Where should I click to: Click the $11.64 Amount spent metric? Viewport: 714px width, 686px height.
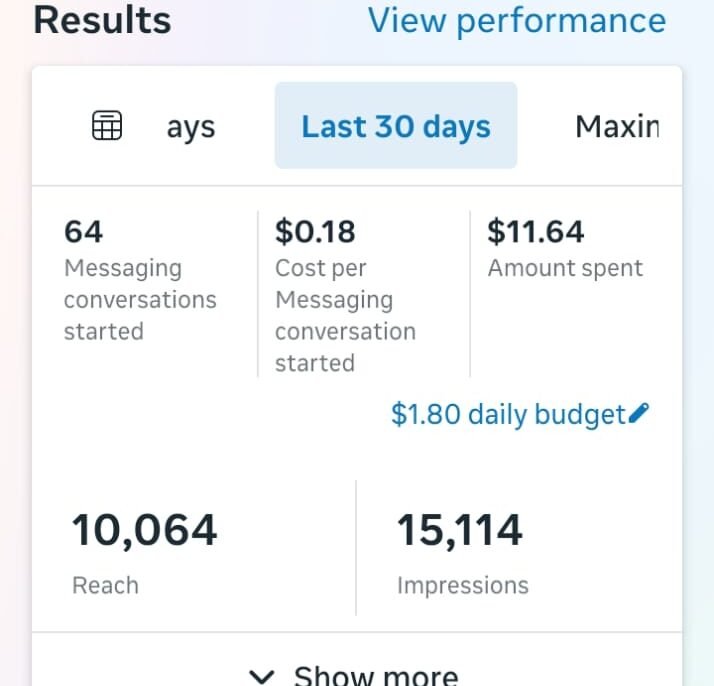[535, 232]
